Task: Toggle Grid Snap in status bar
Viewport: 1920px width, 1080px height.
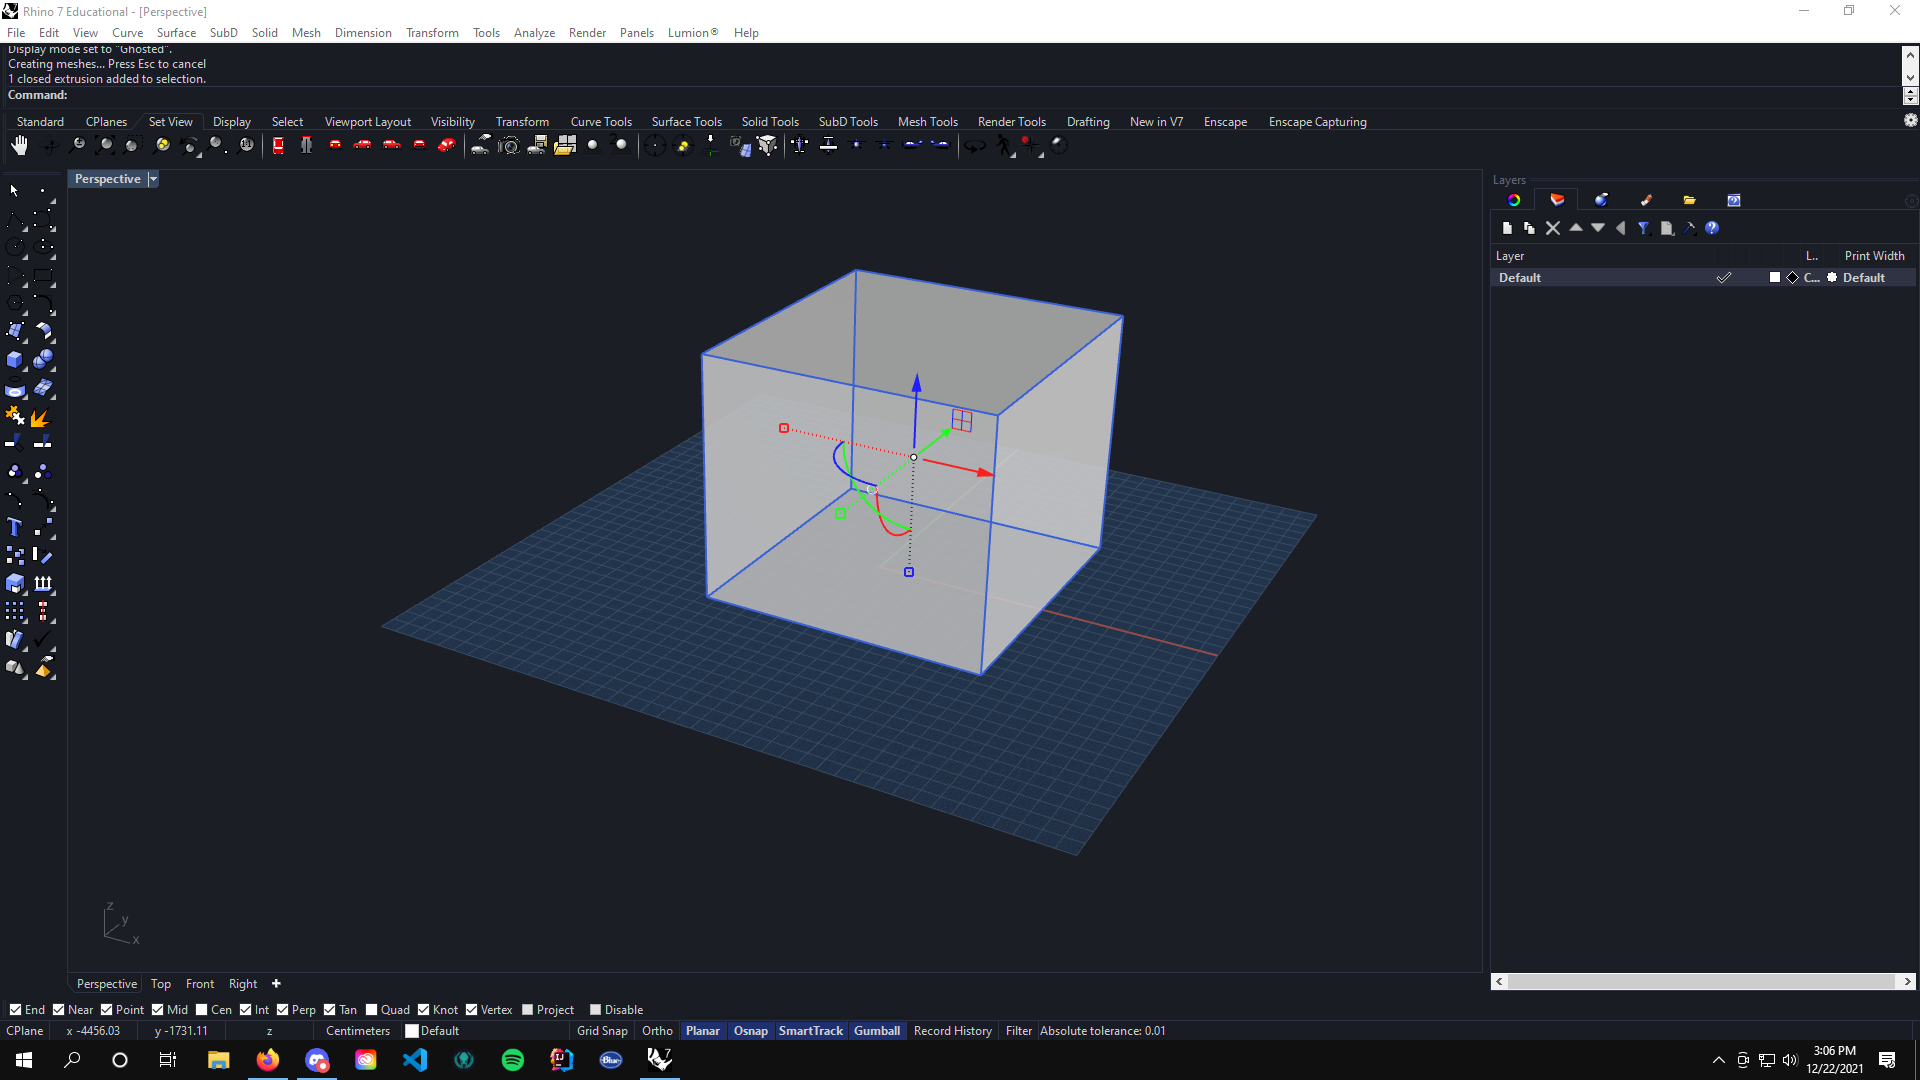Action: 602,1031
